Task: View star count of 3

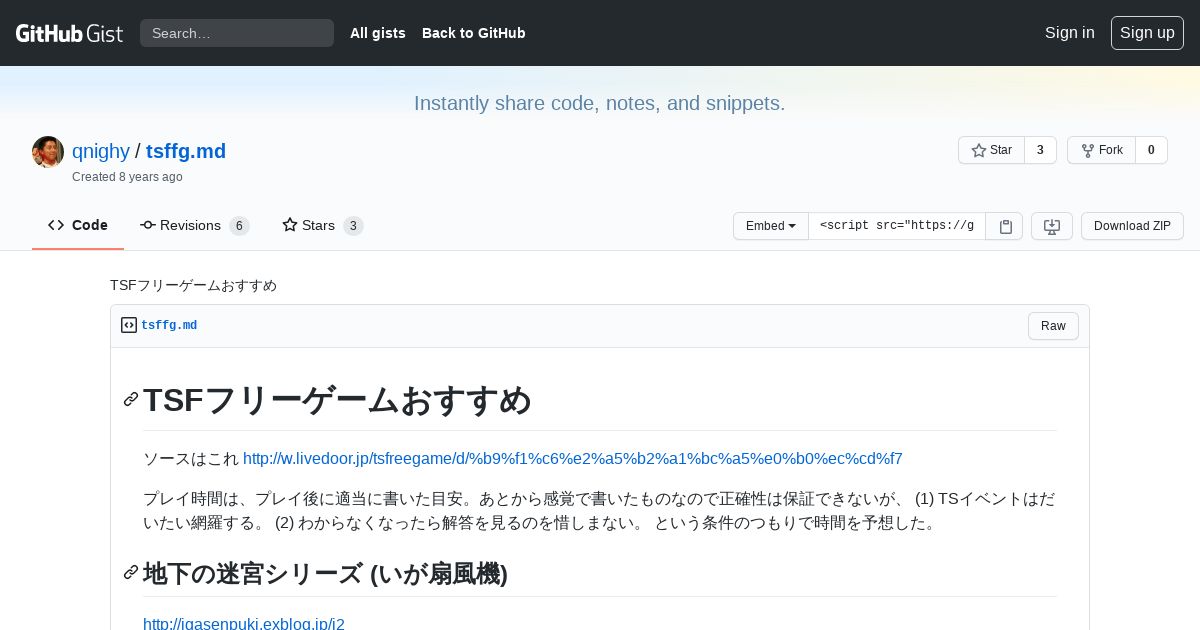Action: pos(1040,150)
